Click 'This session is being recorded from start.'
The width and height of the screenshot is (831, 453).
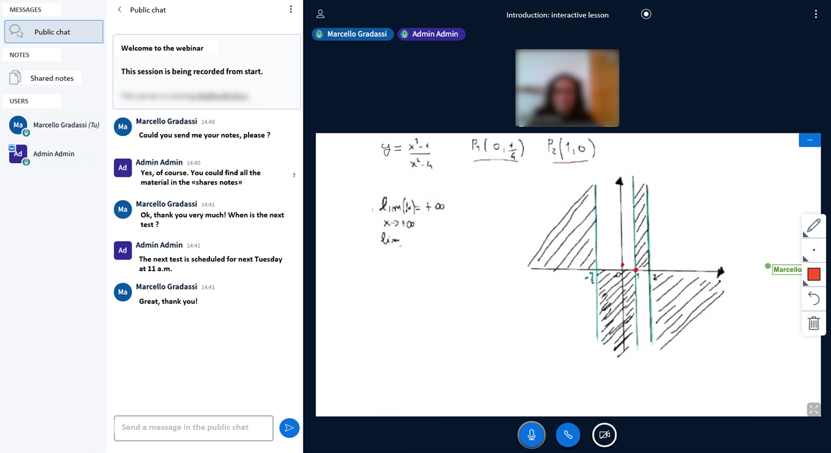point(192,72)
